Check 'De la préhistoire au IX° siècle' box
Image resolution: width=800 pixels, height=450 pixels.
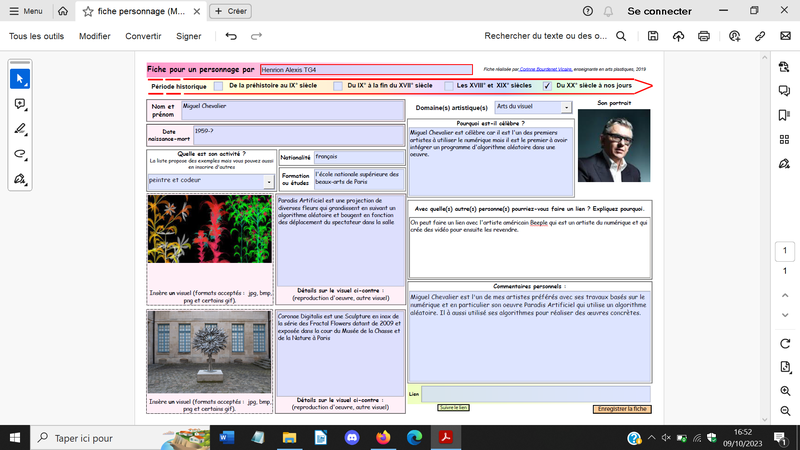(218, 86)
